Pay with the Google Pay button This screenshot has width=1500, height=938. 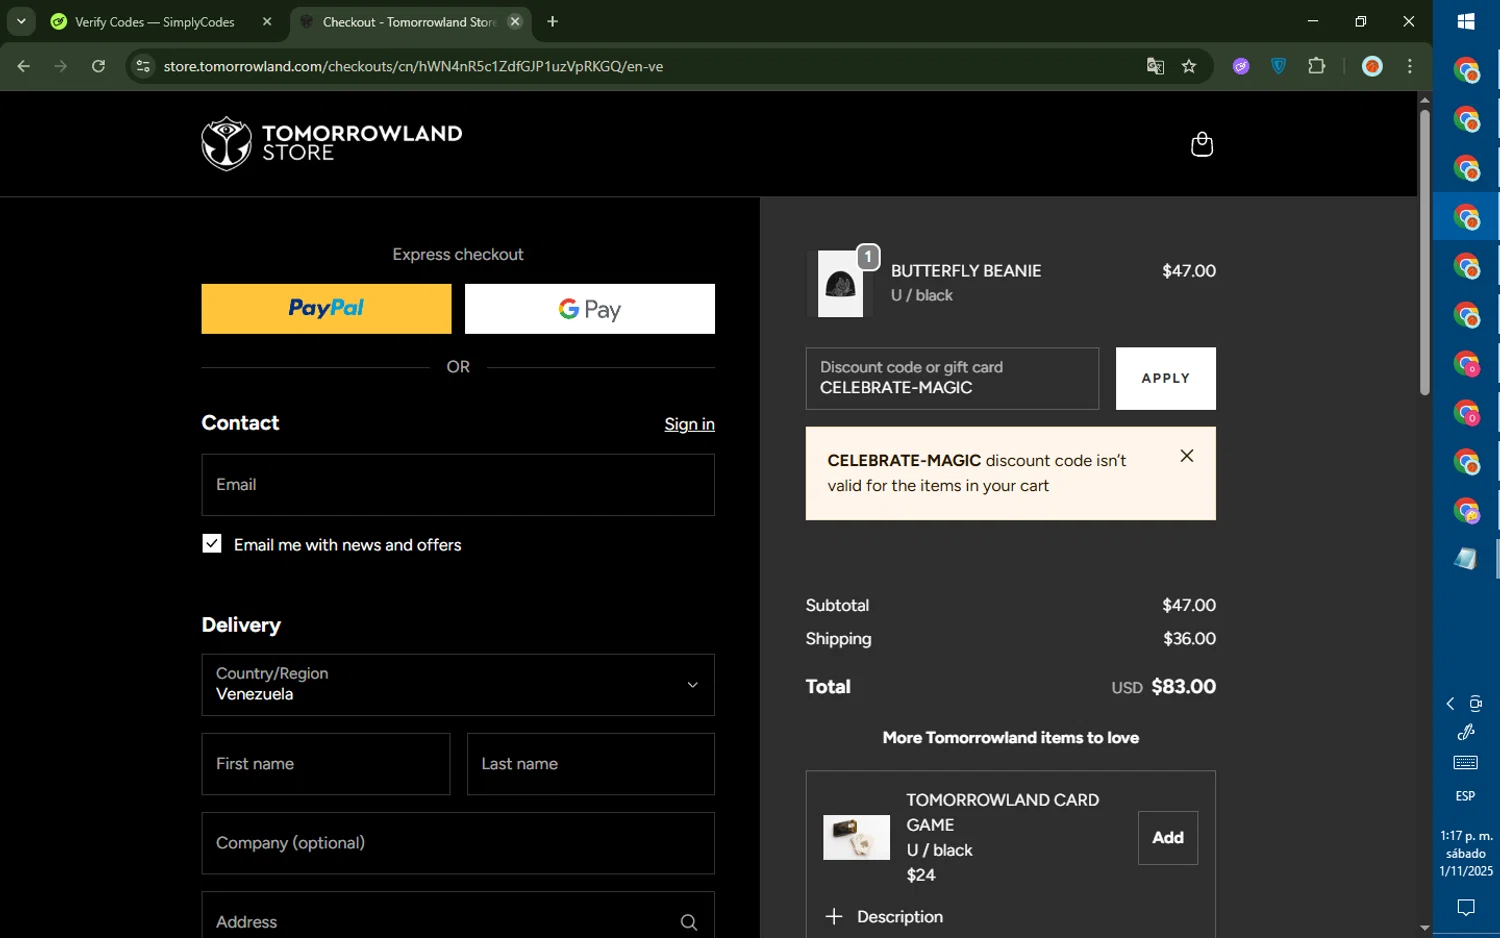click(x=590, y=309)
